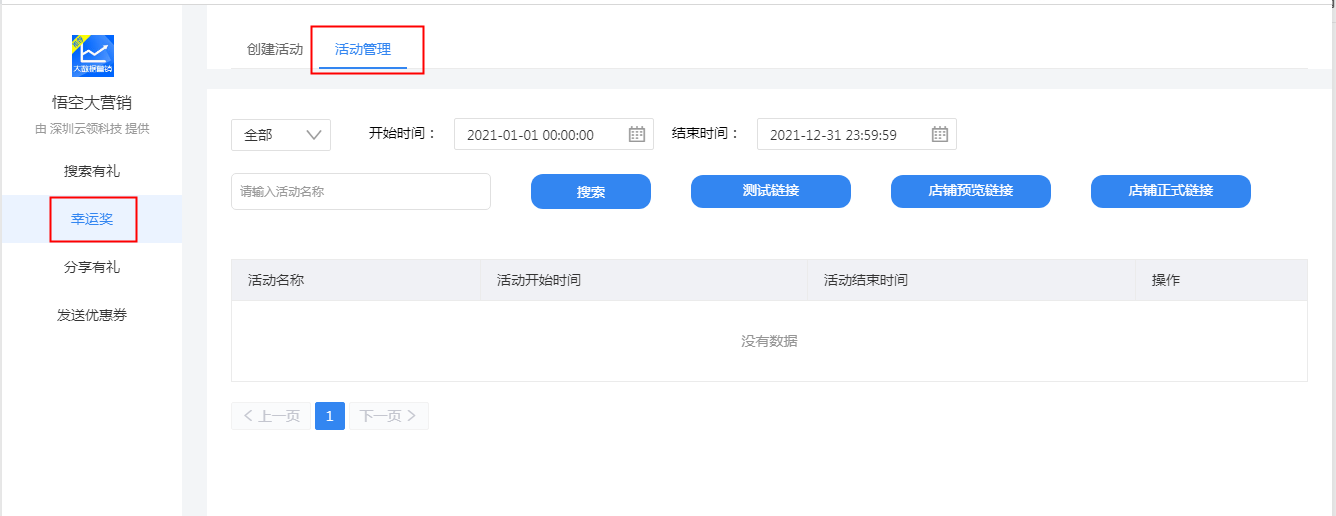Viewport: 1336px width, 516px height.
Task: Click the 没有数据 empty table message
Action: pos(769,341)
